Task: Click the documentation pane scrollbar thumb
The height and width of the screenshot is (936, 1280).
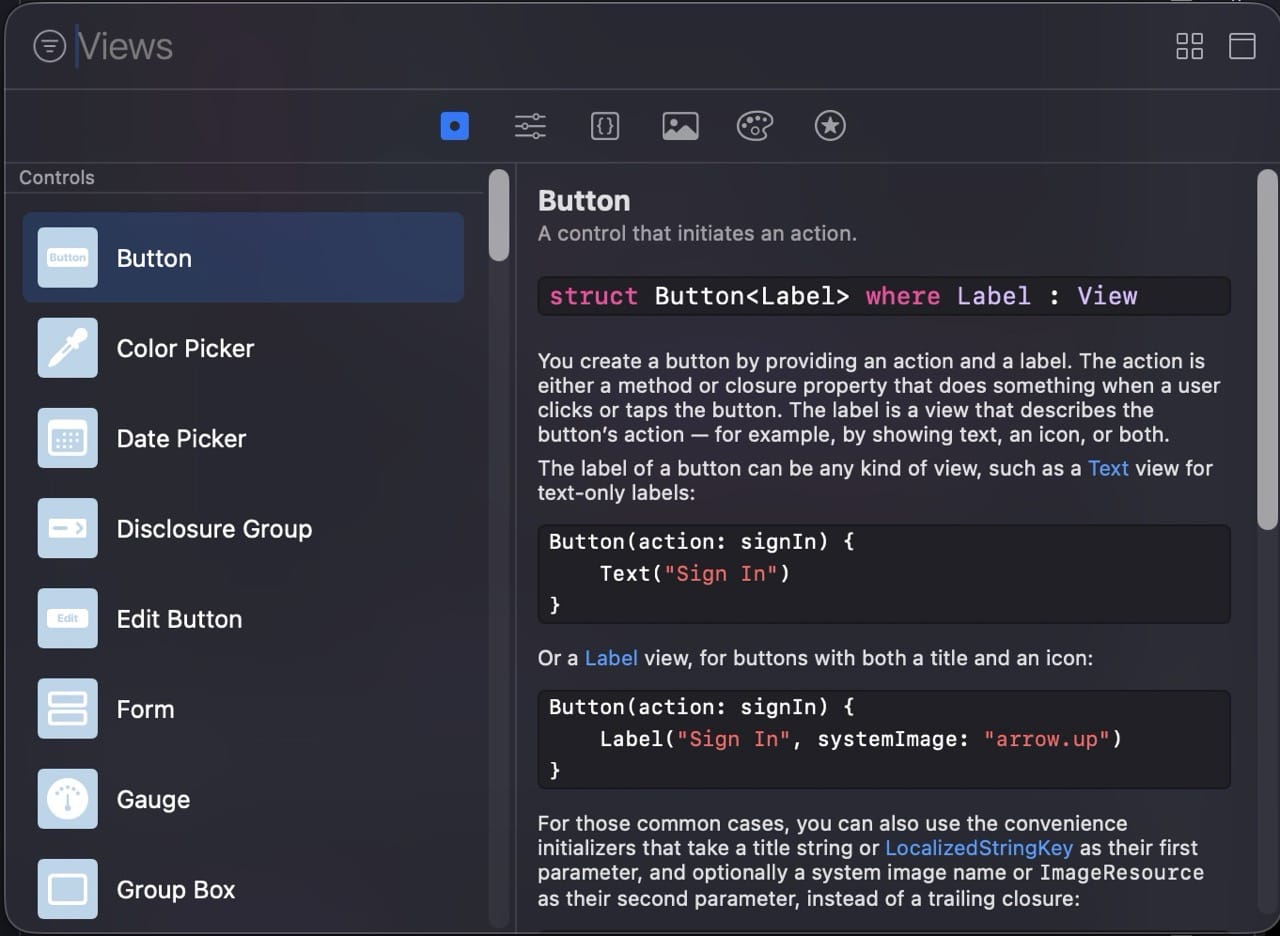Action: point(1266,350)
